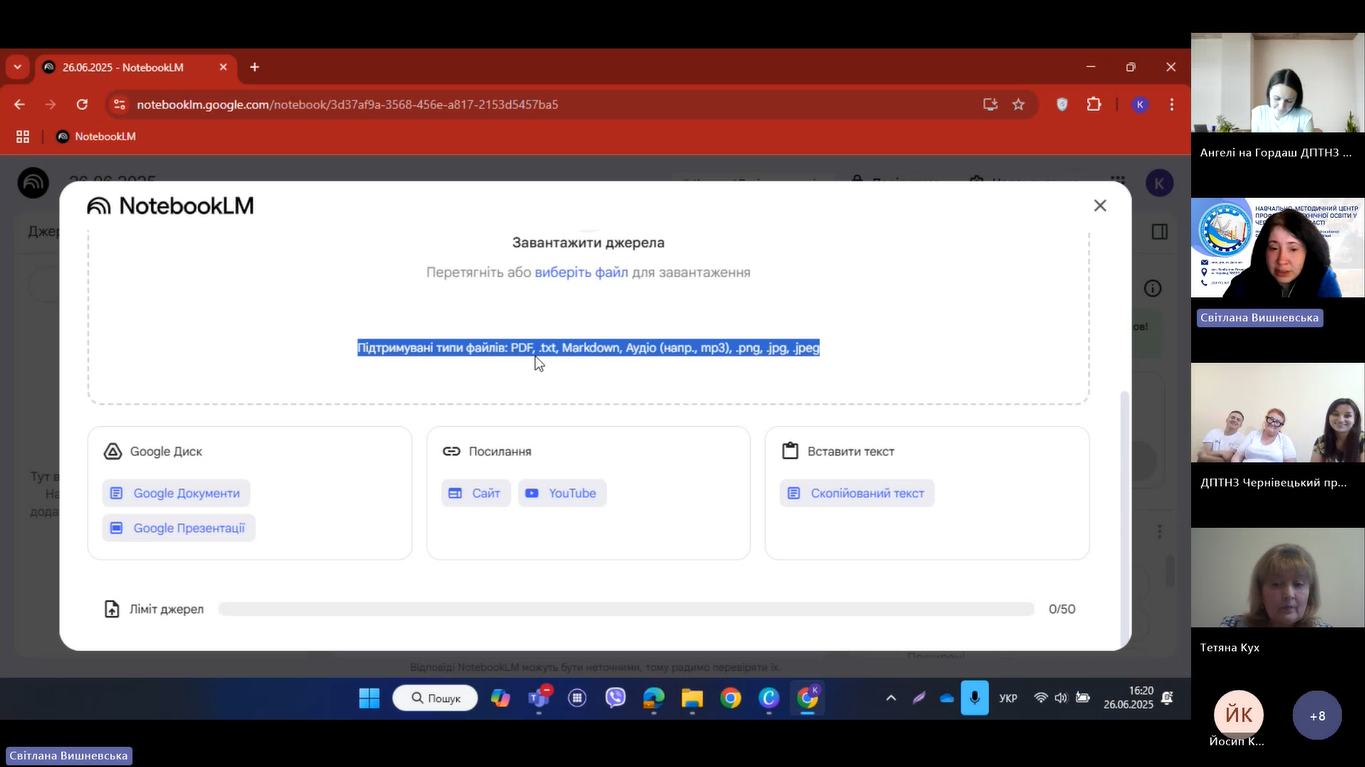
Task: Click the 'виберіть файл' upload link
Action: (x=581, y=272)
